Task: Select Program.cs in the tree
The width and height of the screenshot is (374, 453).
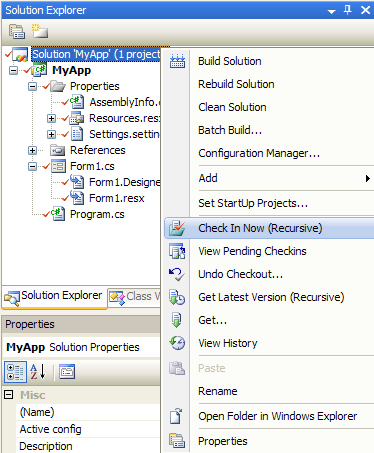Action: click(97, 214)
